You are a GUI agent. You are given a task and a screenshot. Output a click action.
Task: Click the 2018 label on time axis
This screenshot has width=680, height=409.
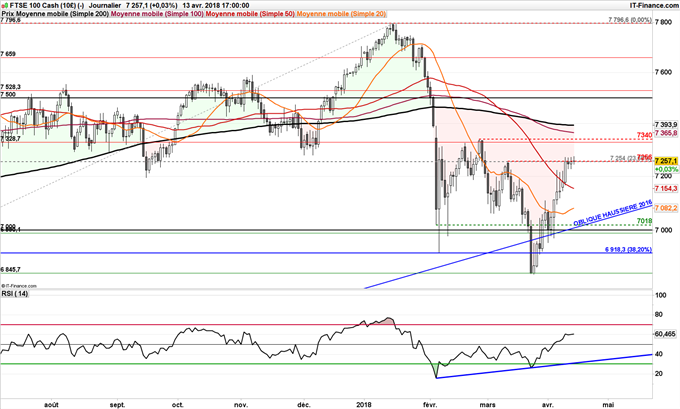click(365, 405)
